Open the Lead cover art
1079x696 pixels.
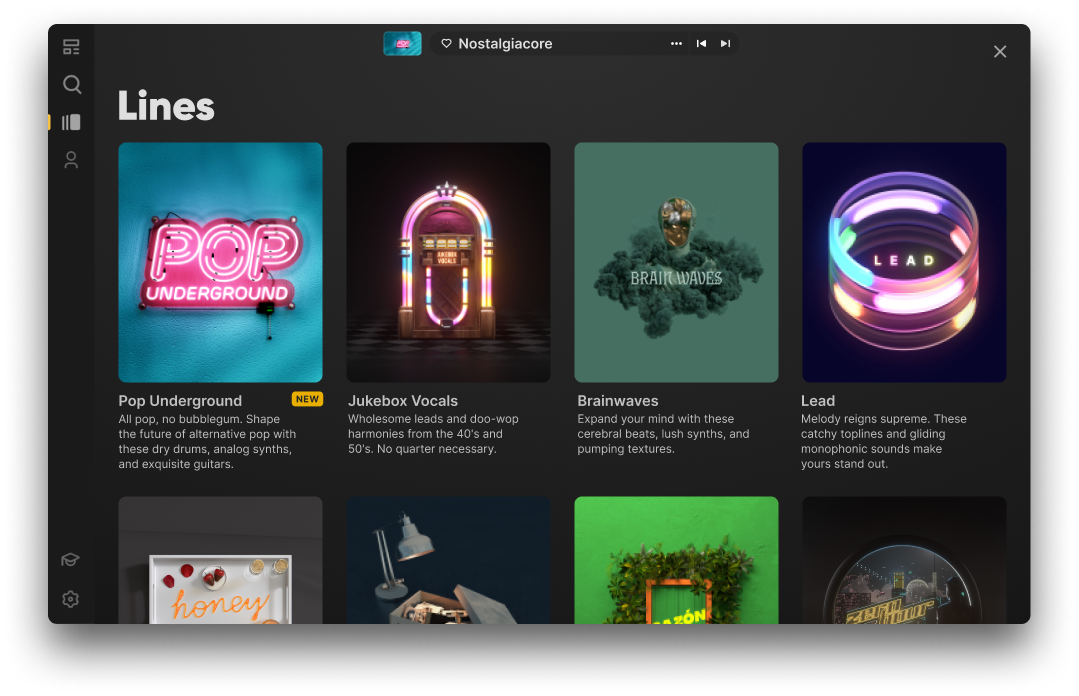point(904,262)
